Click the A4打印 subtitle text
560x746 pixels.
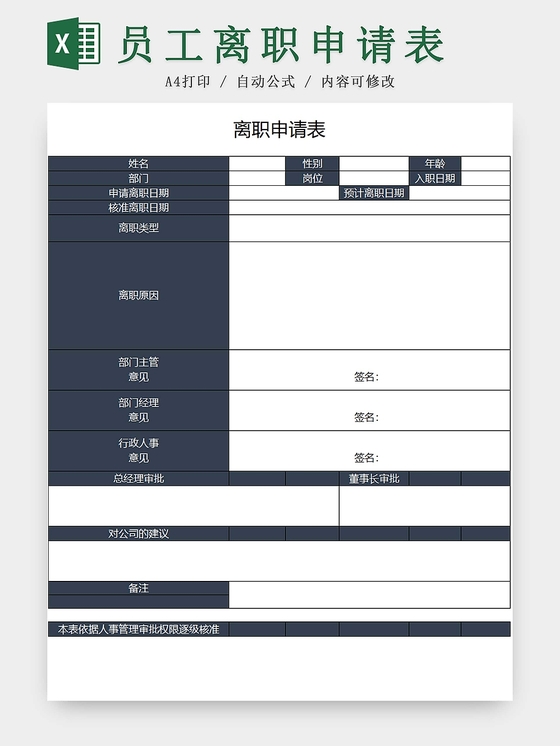187,82
